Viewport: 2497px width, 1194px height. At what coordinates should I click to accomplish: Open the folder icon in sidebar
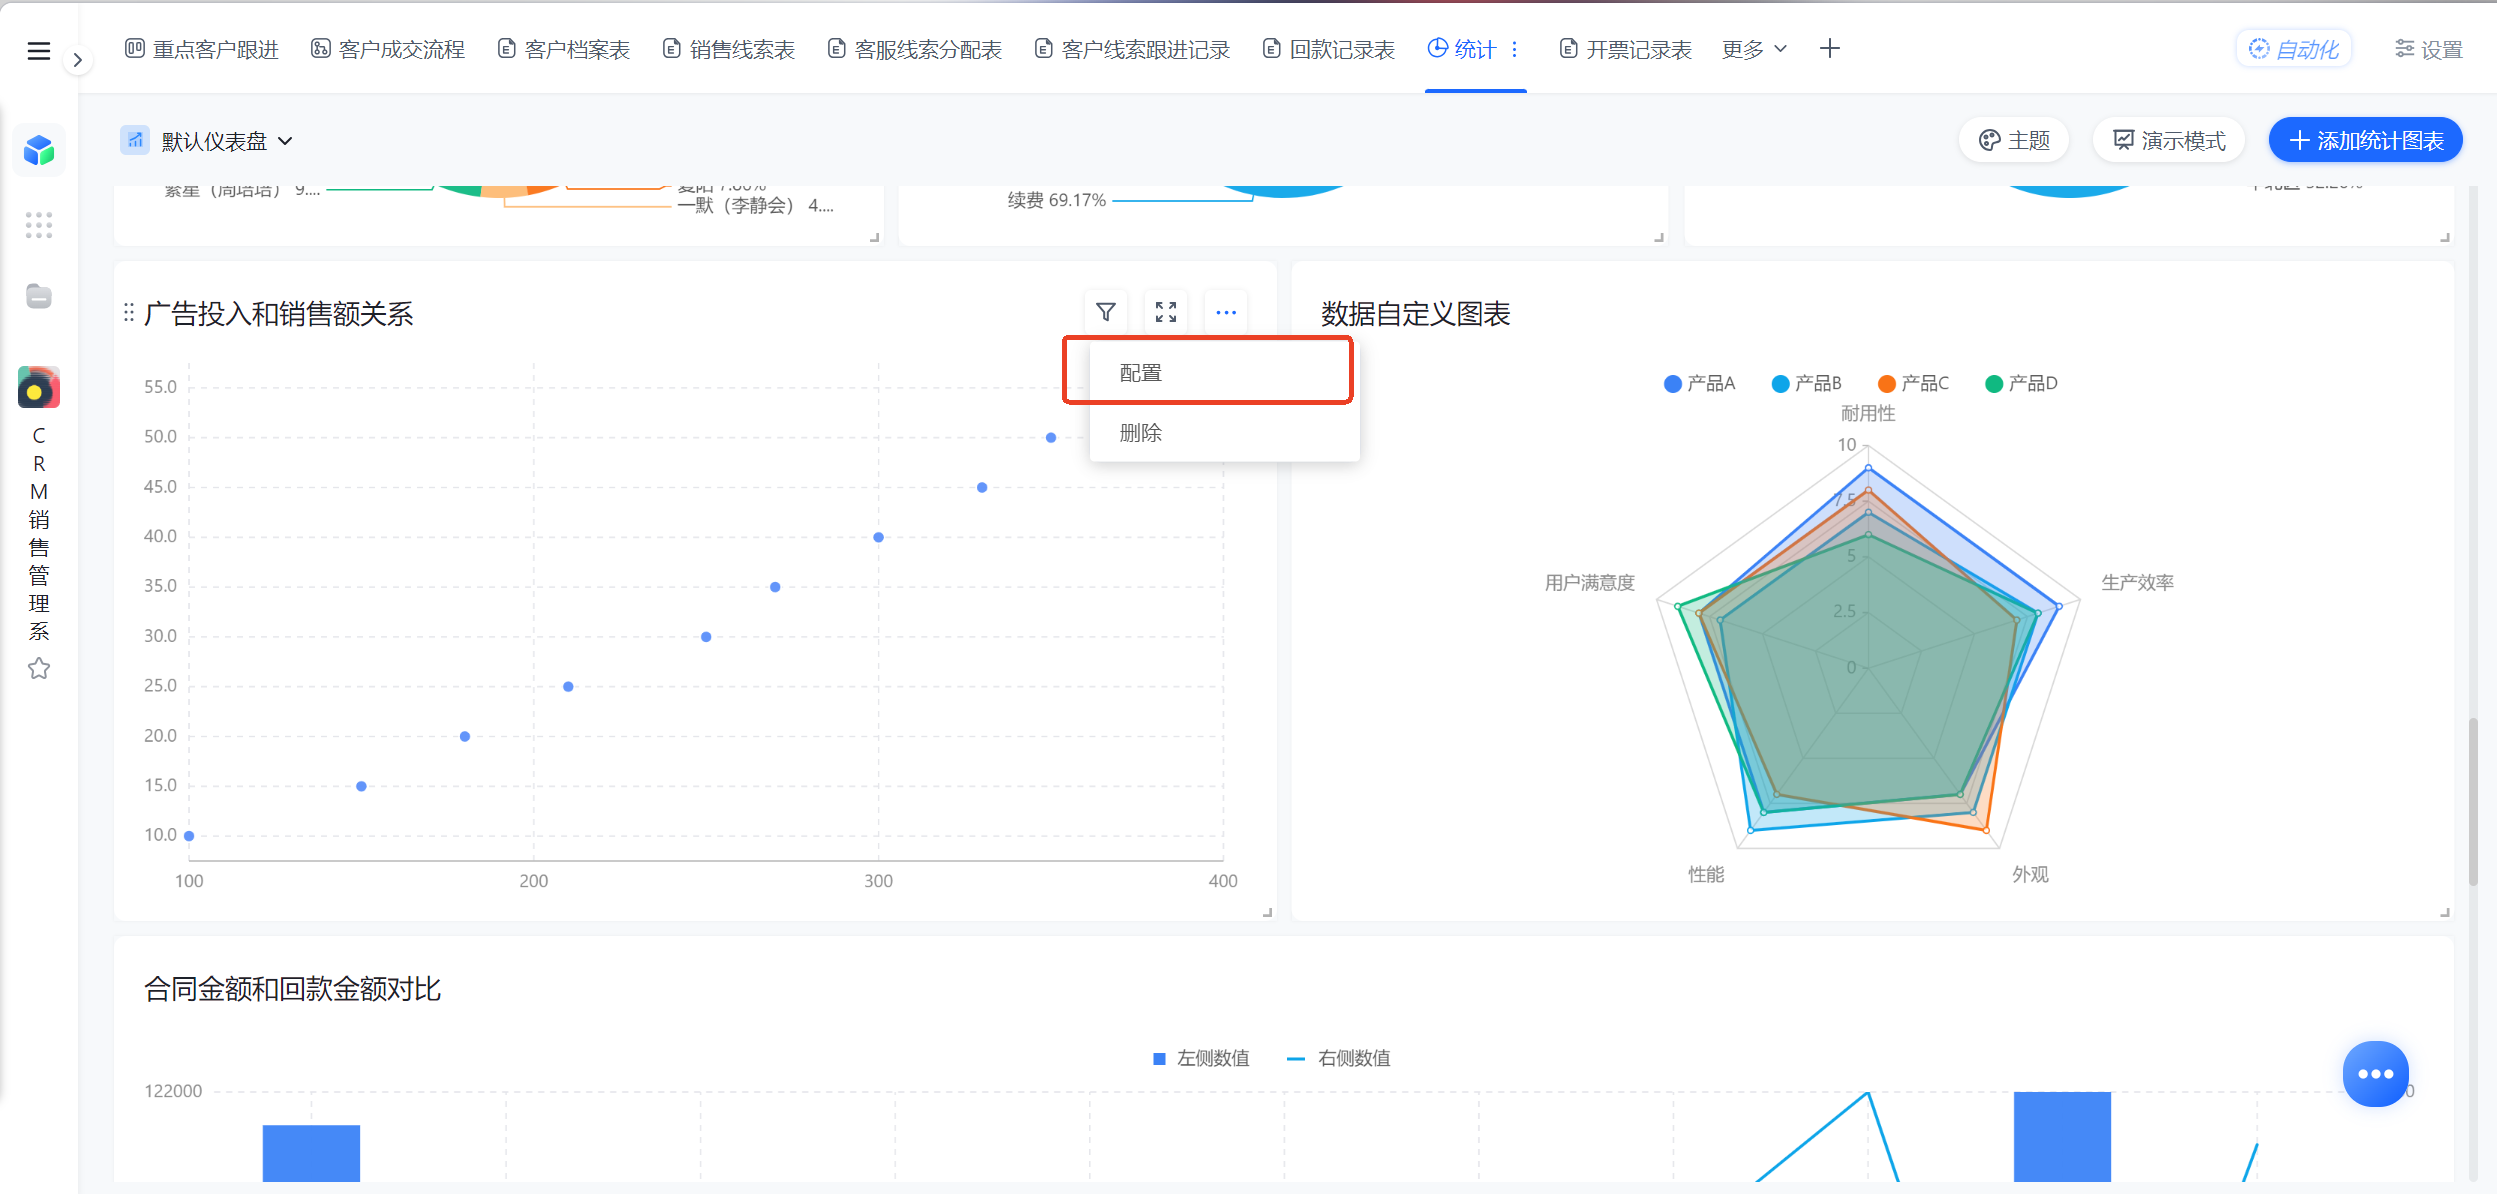click(x=39, y=296)
